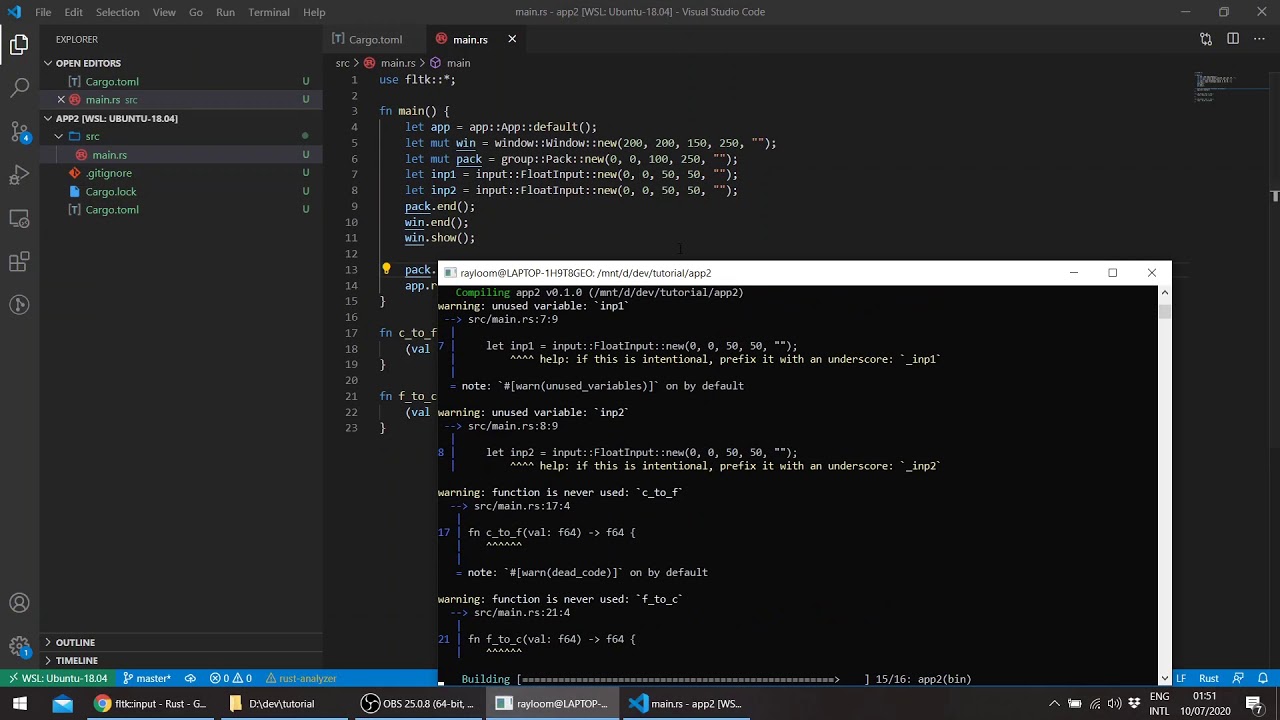The image size is (1280, 720).
Task: Open the Mail app in taskbar
Action: tap(62, 703)
